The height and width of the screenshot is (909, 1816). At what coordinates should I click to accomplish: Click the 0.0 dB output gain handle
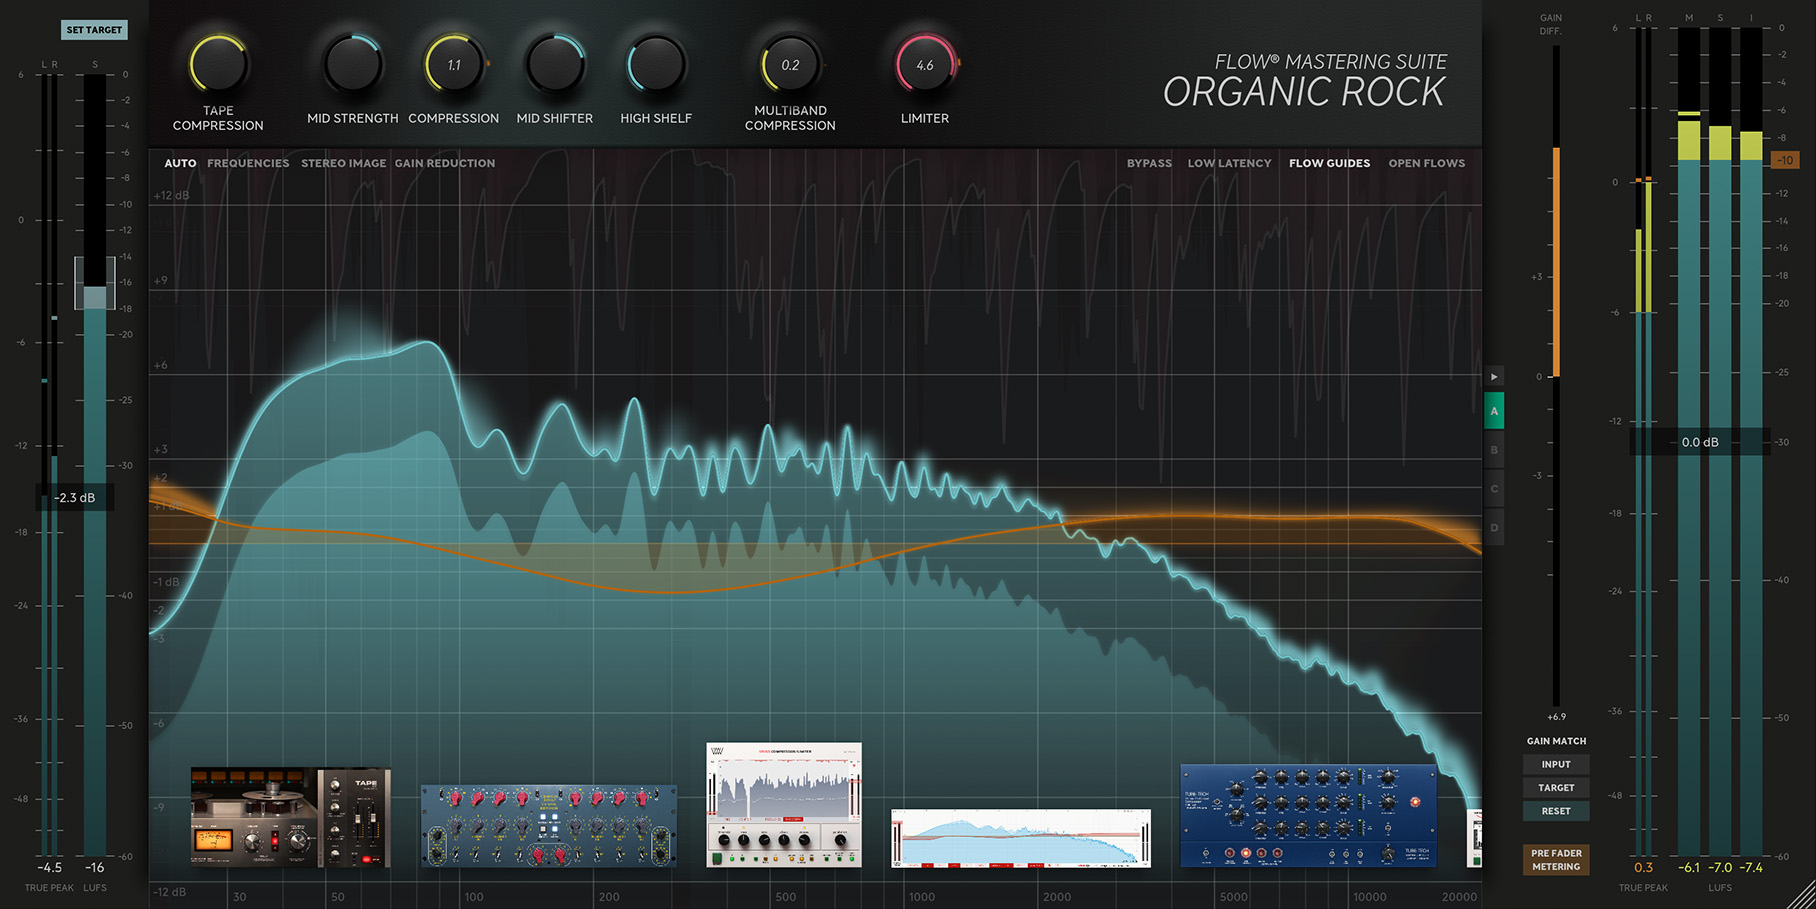click(x=1700, y=442)
